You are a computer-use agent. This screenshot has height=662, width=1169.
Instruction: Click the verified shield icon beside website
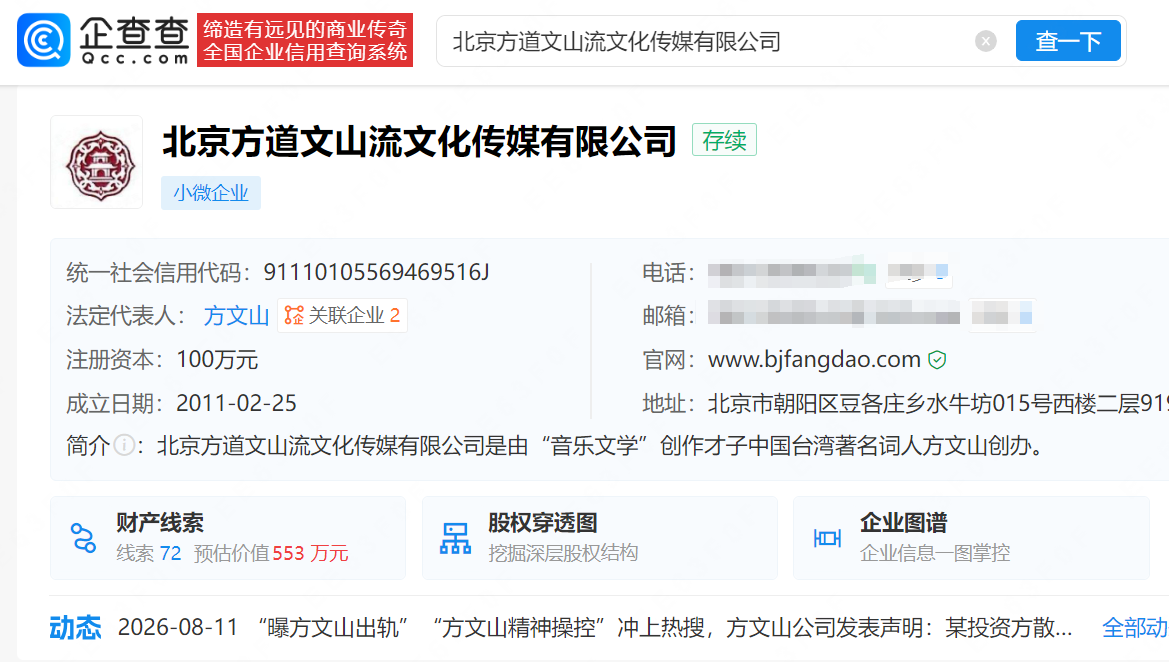pyautogui.click(x=937, y=360)
